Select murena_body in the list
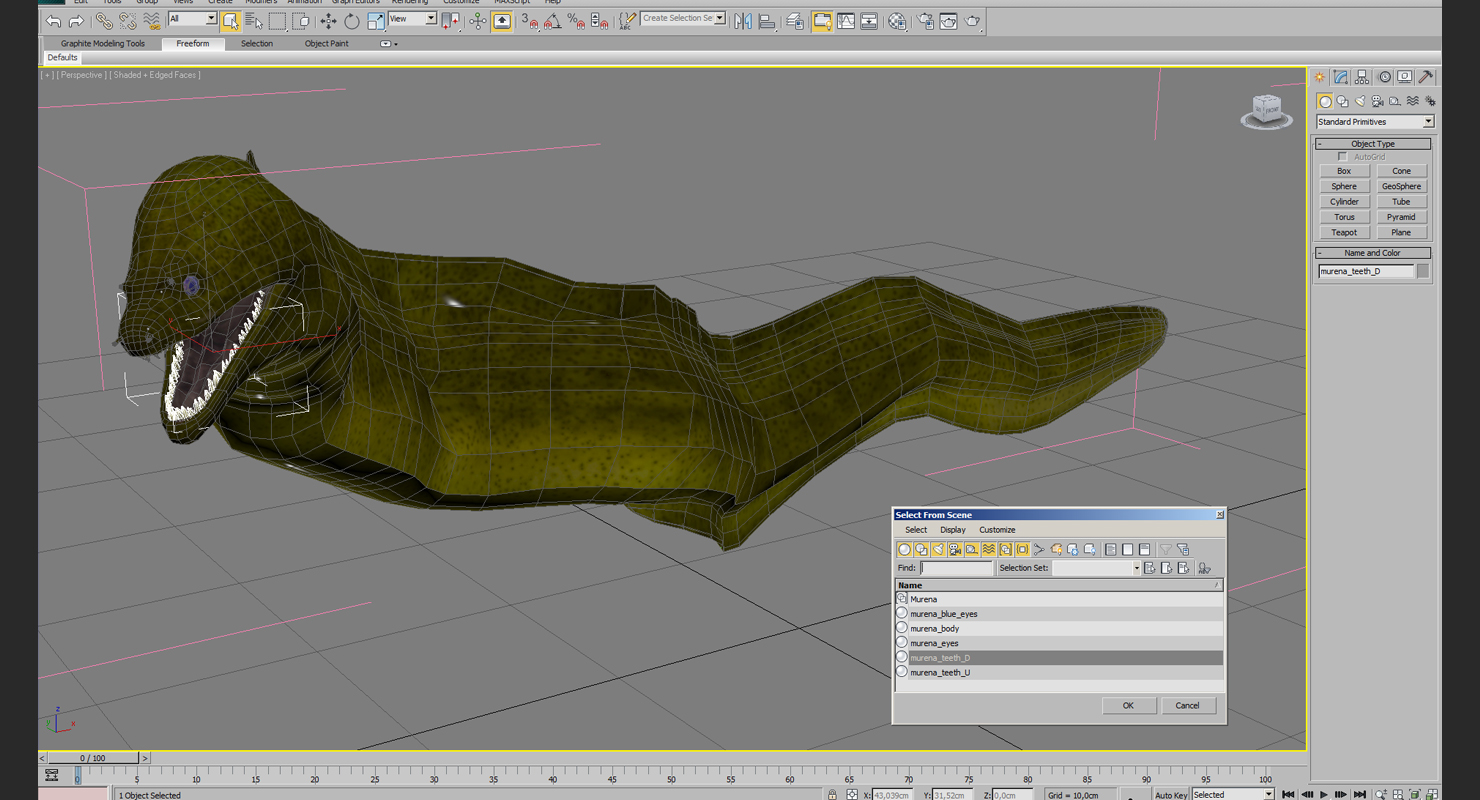The height and width of the screenshot is (800, 1480). [x=1059, y=628]
